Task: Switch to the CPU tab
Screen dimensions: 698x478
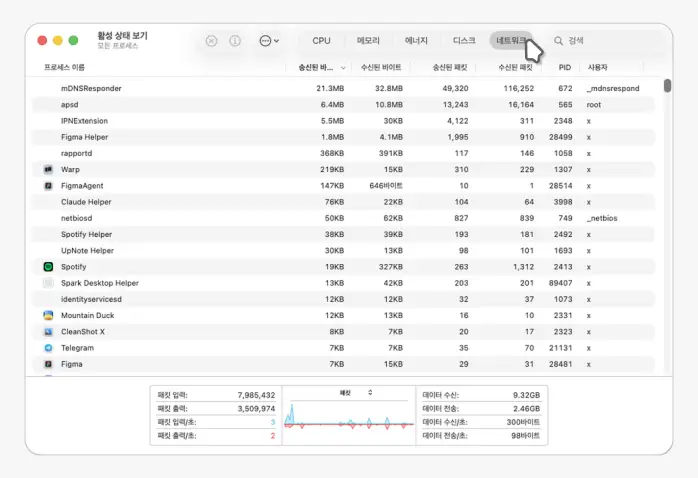Action: (x=321, y=41)
